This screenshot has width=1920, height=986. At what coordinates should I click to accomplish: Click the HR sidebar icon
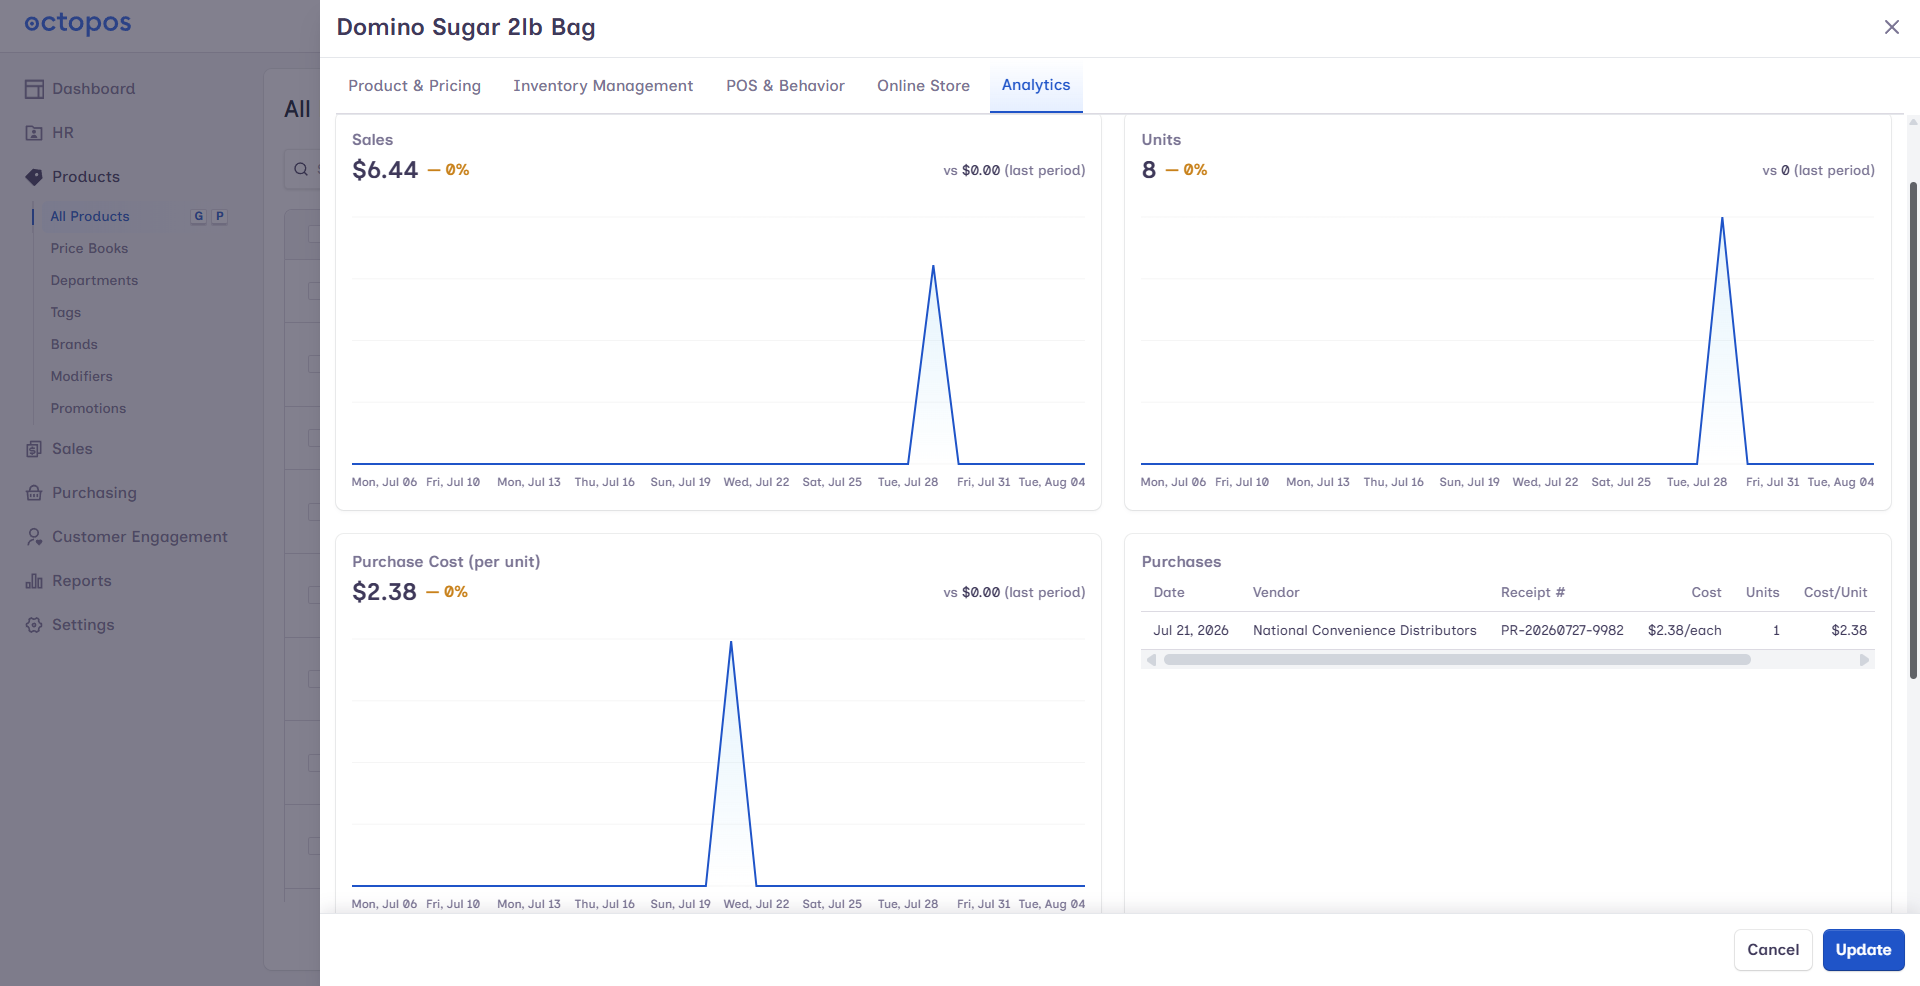[x=34, y=133]
